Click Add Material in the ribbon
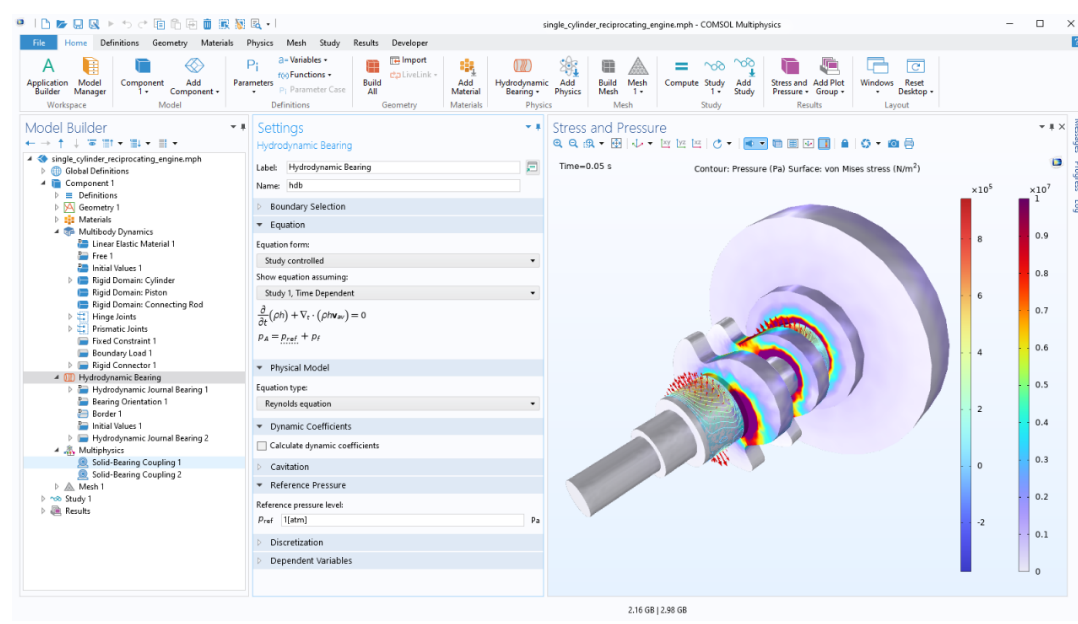Viewport: 1078px width, 624px height. click(465, 76)
